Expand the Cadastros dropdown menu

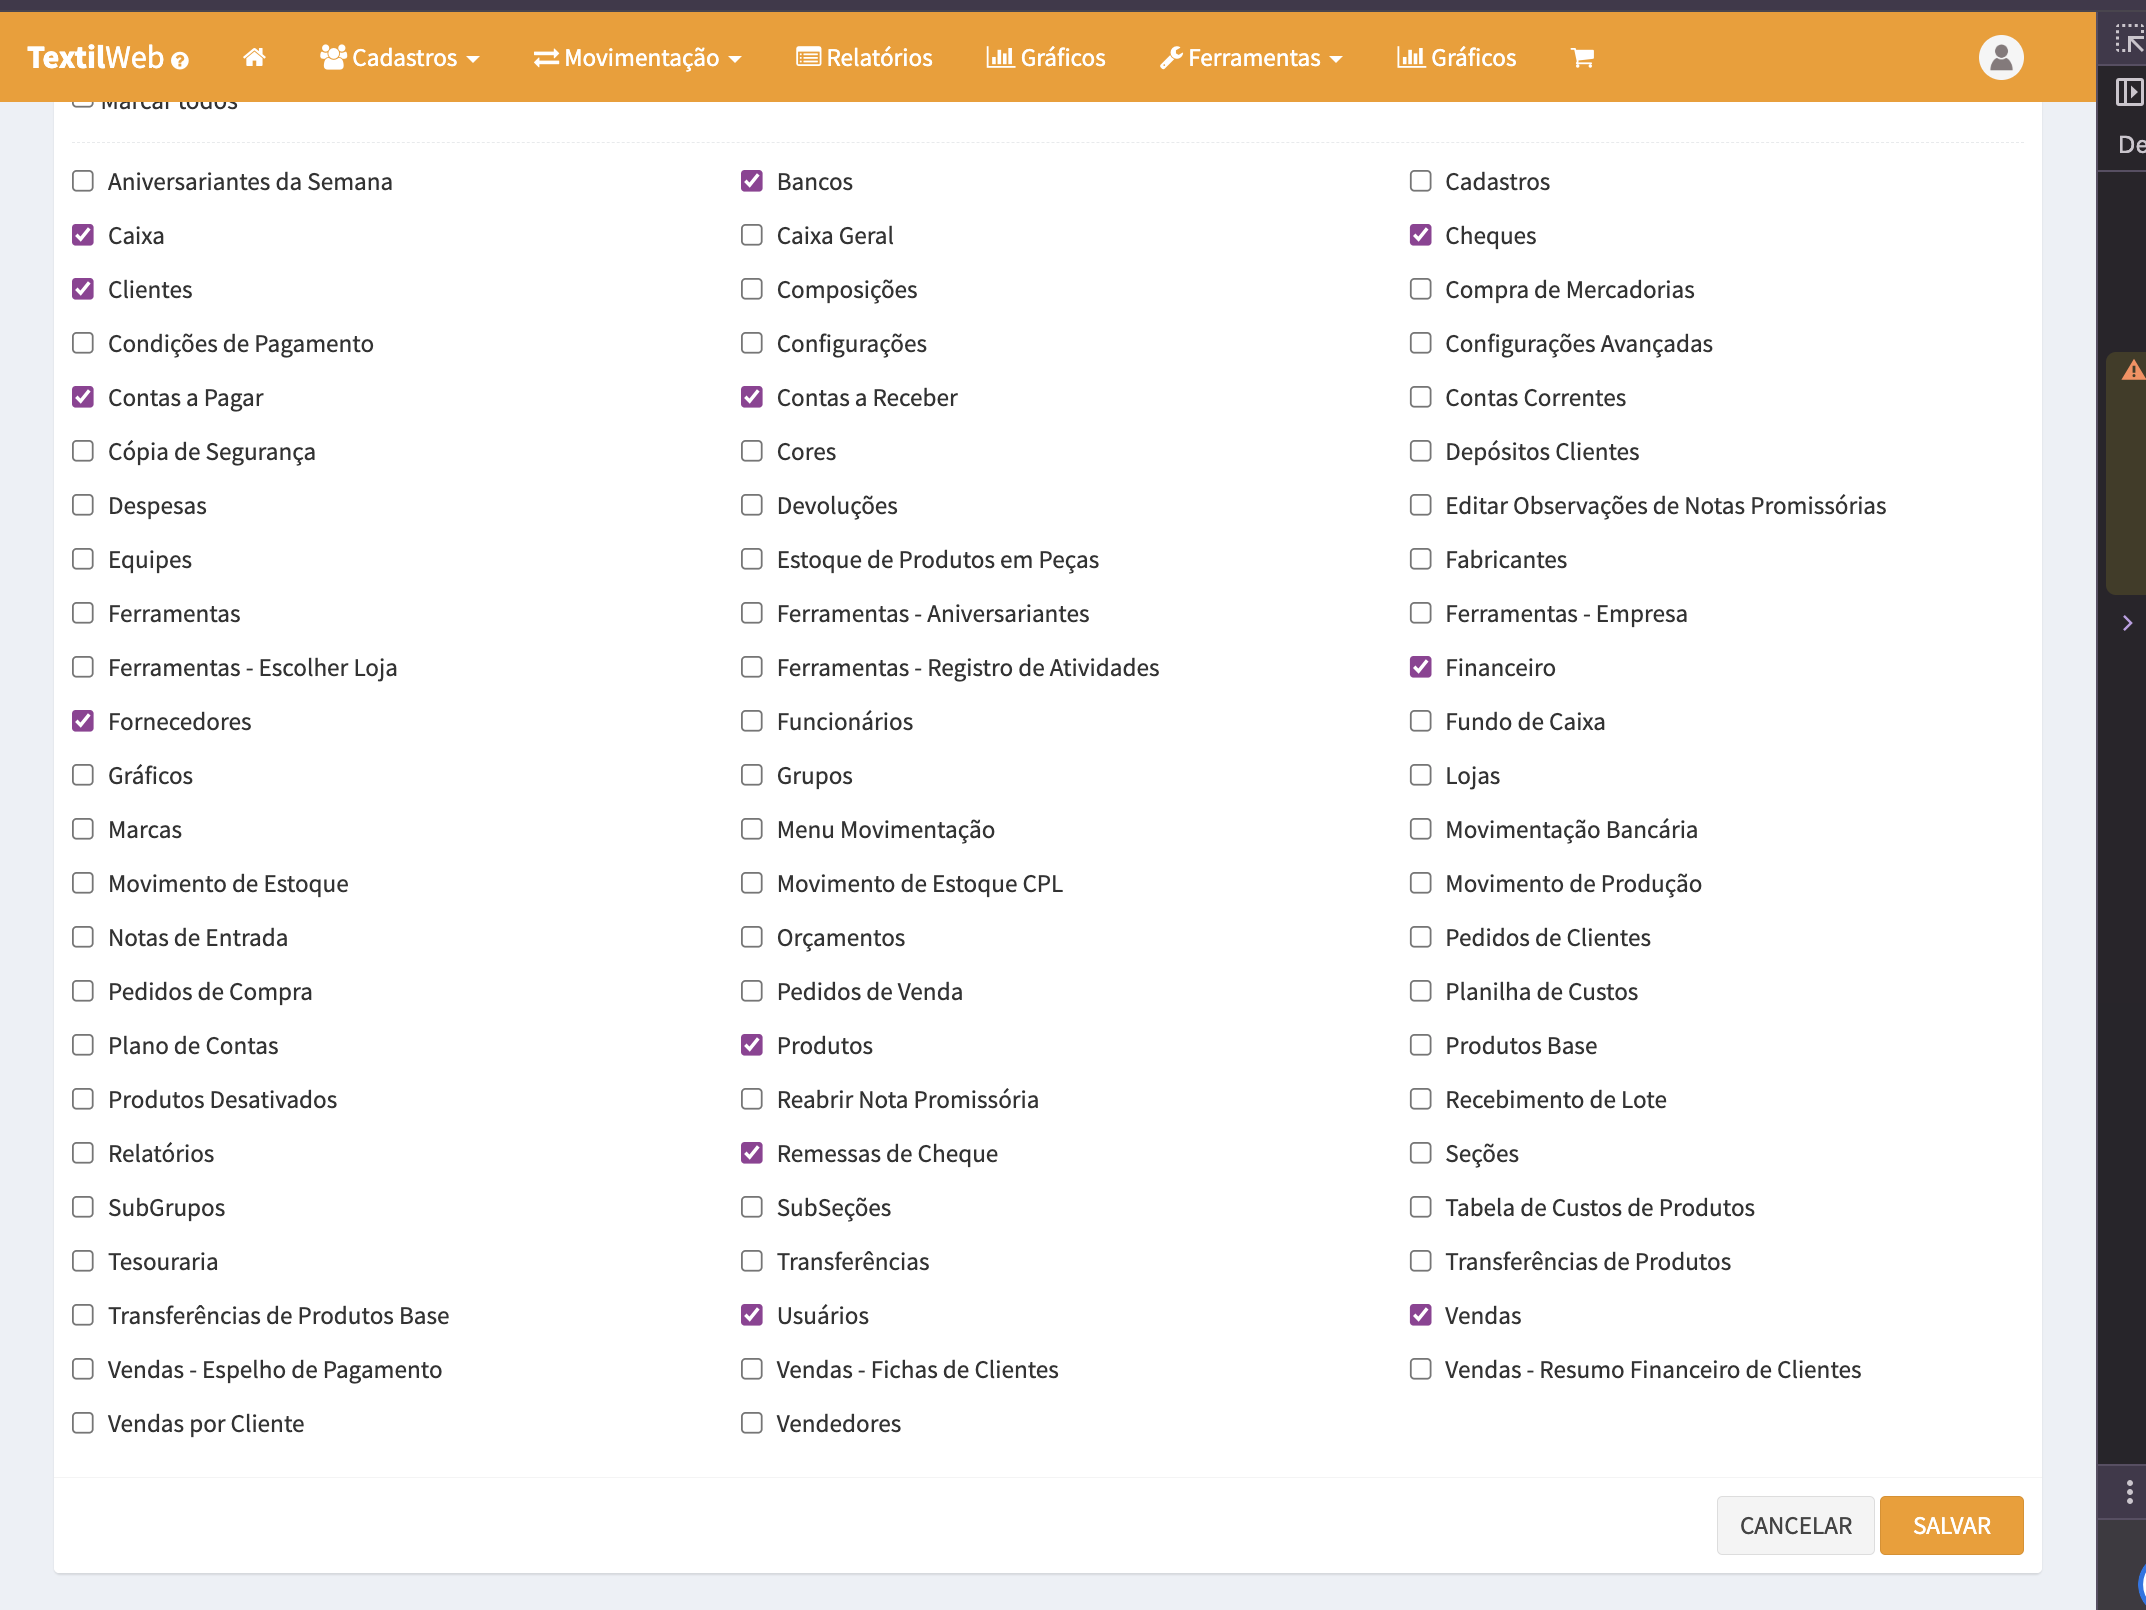click(x=400, y=57)
